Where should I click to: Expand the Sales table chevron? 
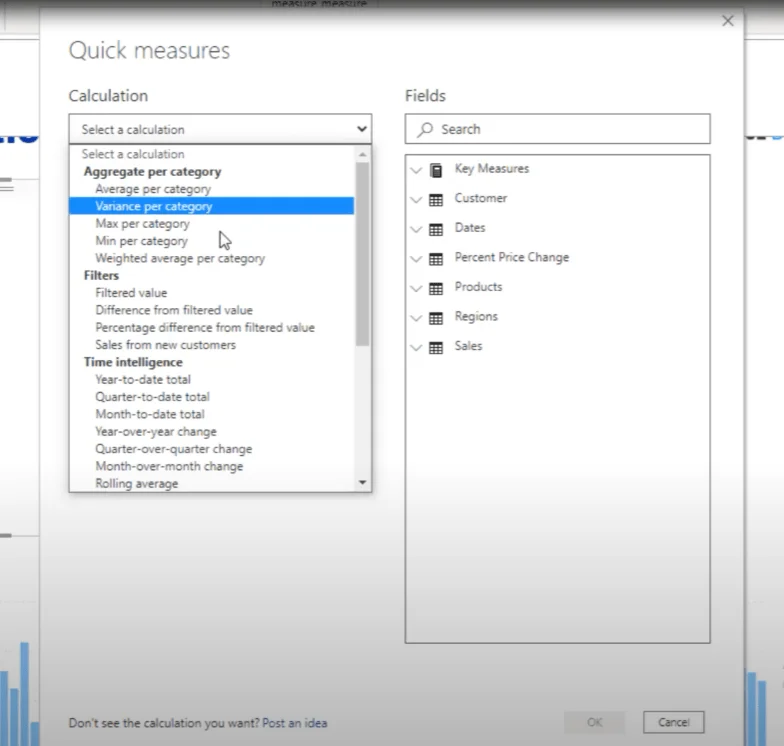tap(416, 348)
